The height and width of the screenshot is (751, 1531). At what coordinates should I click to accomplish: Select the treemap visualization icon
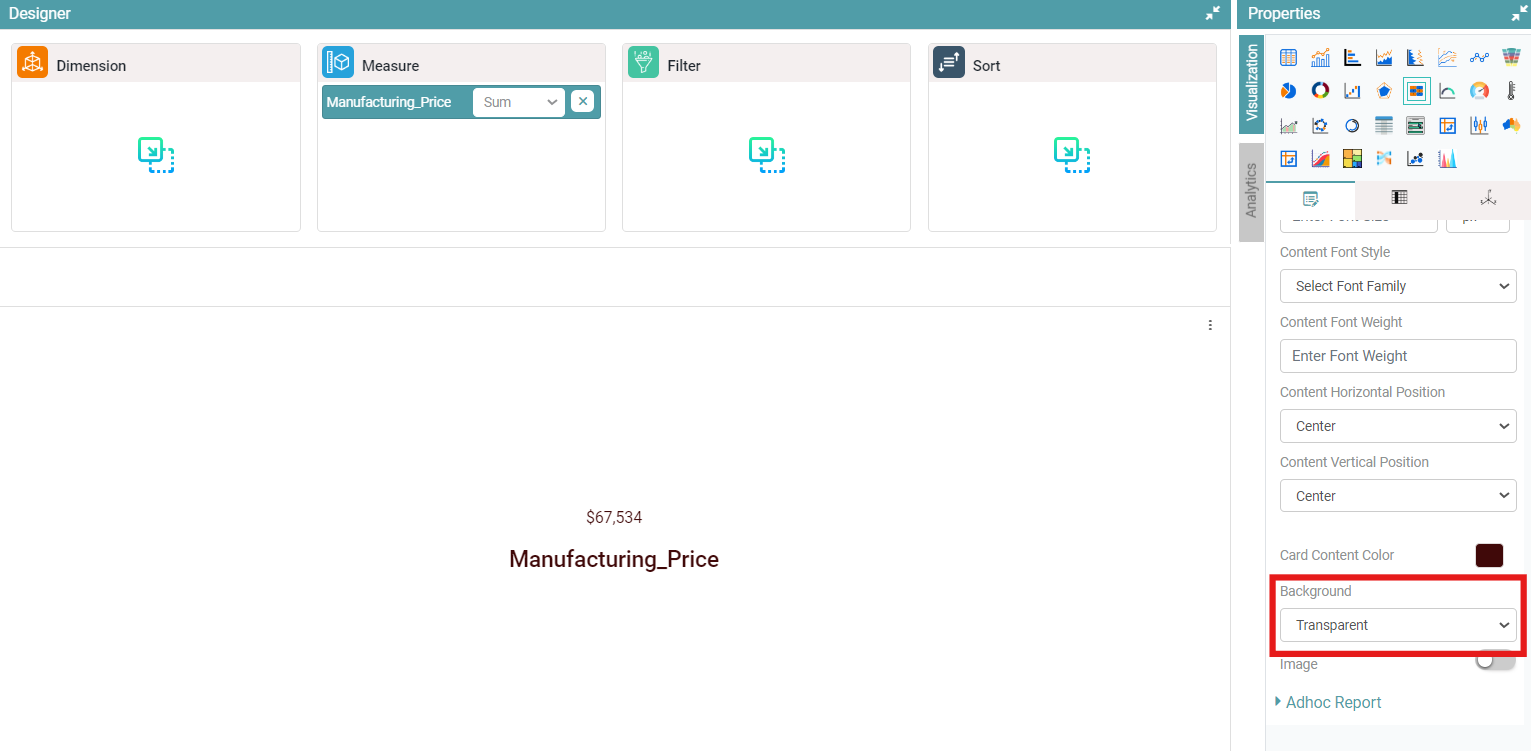click(1352, 158)
